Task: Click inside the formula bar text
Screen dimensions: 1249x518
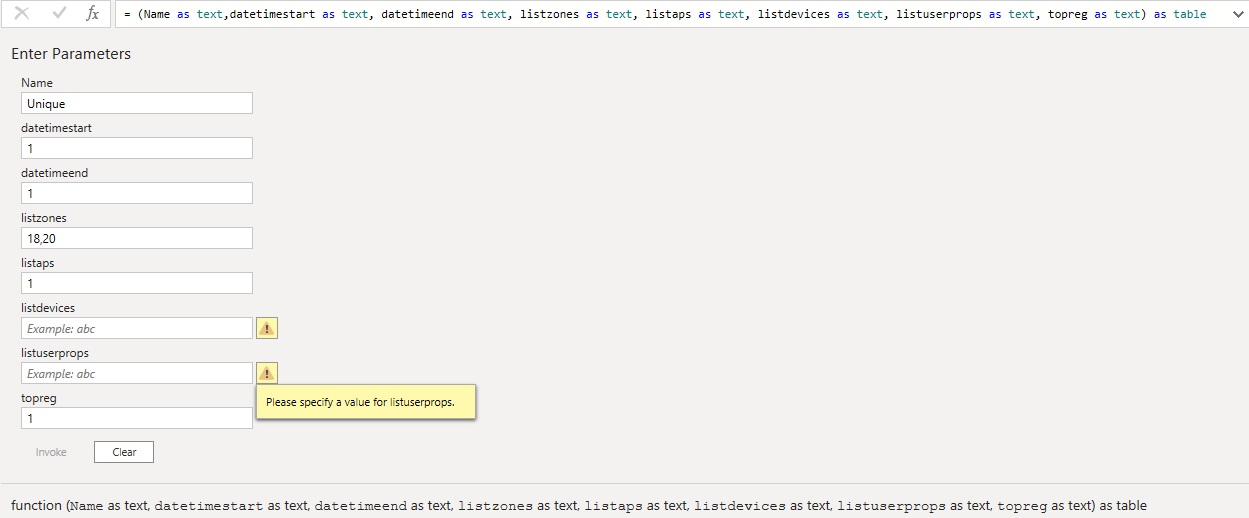Action: 665,14
